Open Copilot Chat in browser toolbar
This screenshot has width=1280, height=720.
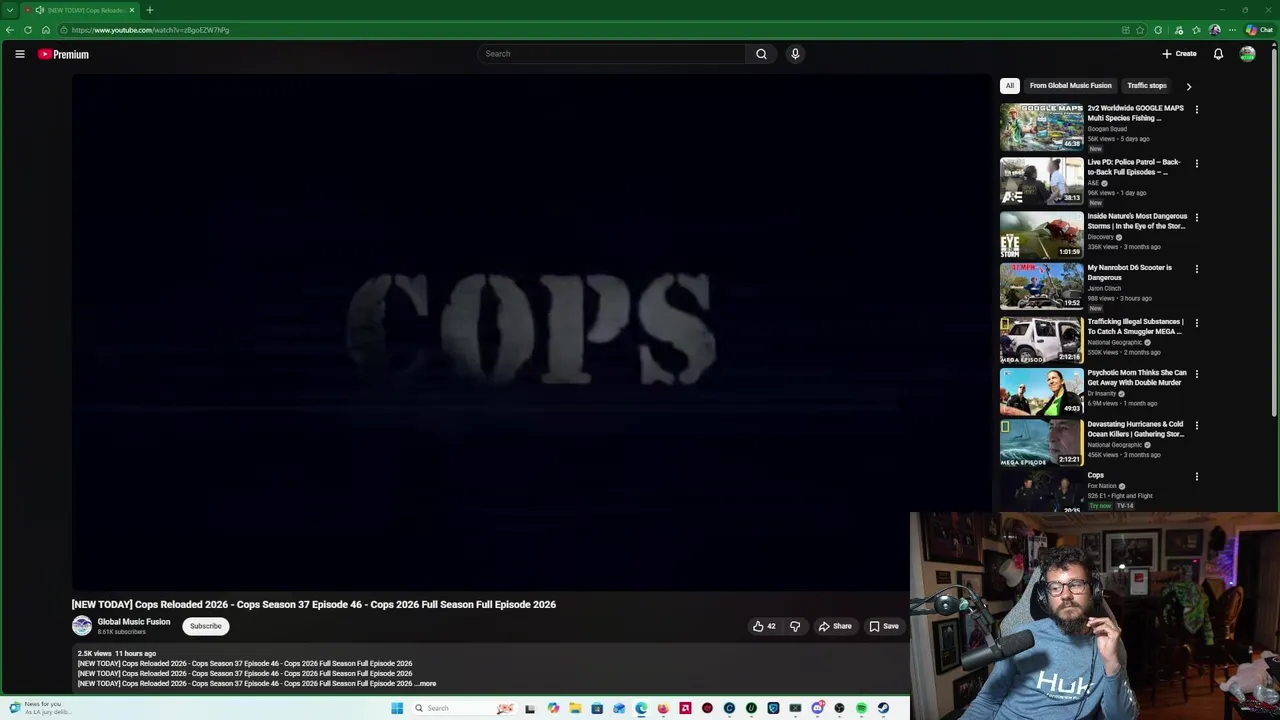[x=1259, y=30]
